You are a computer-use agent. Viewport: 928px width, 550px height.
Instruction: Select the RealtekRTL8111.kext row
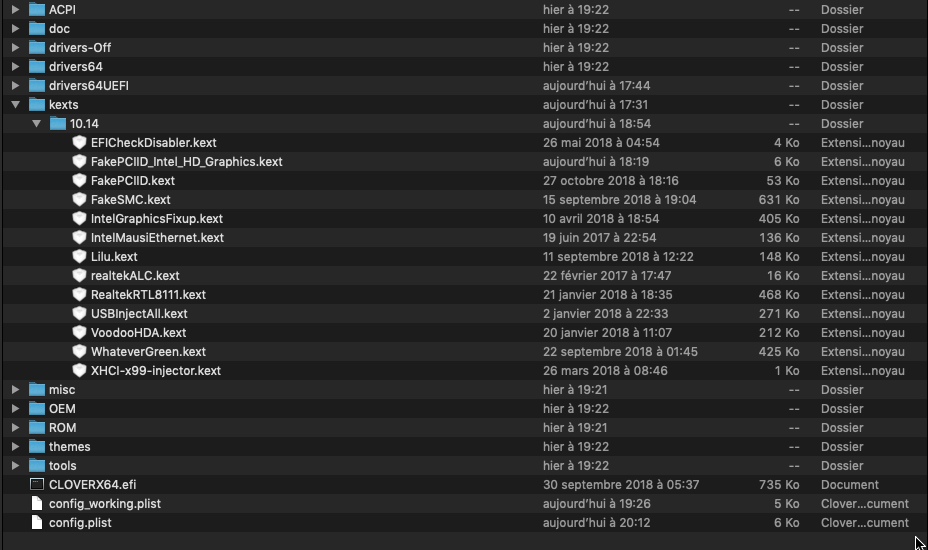[x=464, y=294]
